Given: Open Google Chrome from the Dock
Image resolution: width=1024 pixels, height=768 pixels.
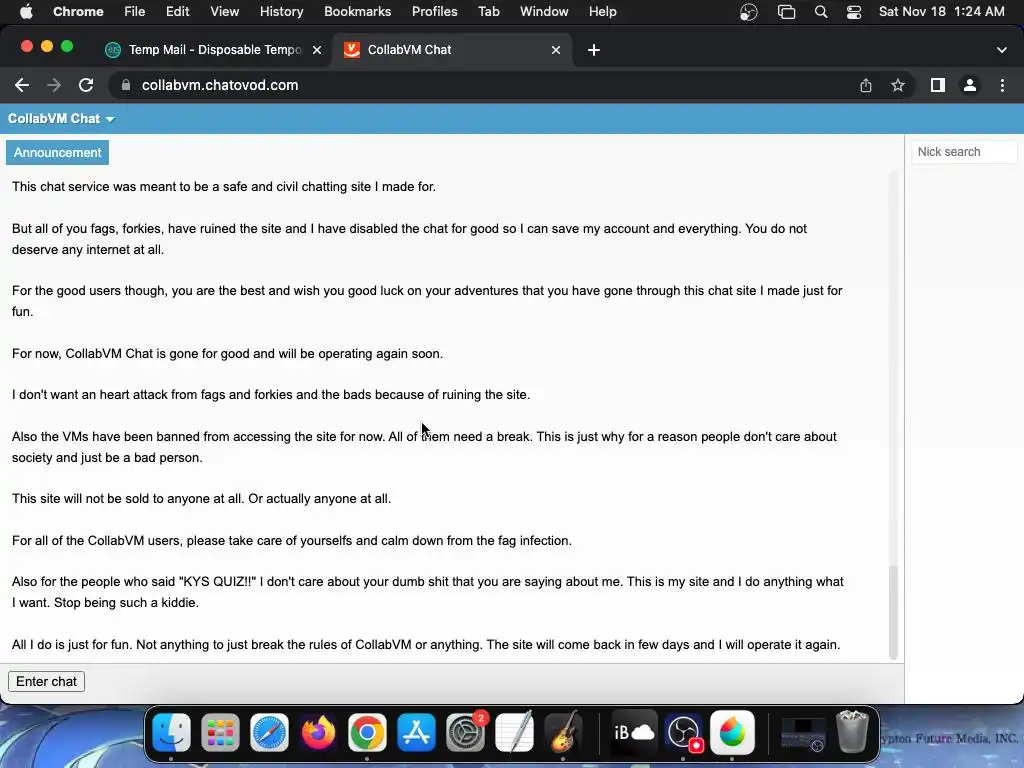Looking at the screenshot, I should [x=367, y=733].
